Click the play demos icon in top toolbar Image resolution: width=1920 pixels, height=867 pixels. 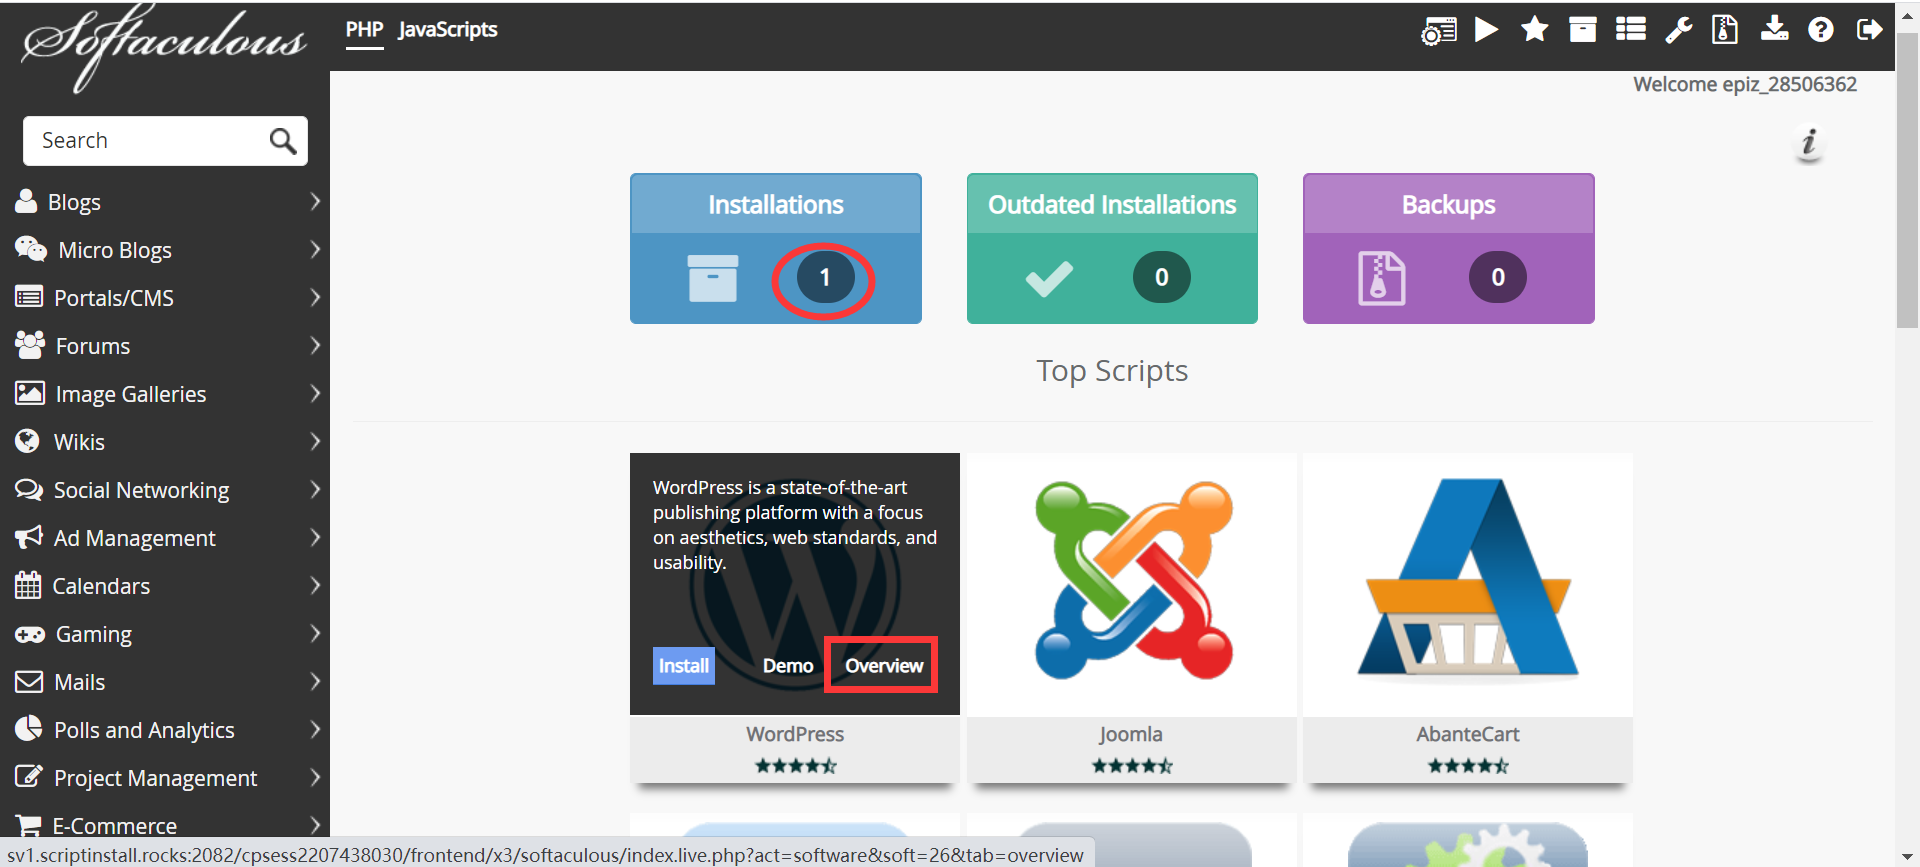[x=1487, y=30]
